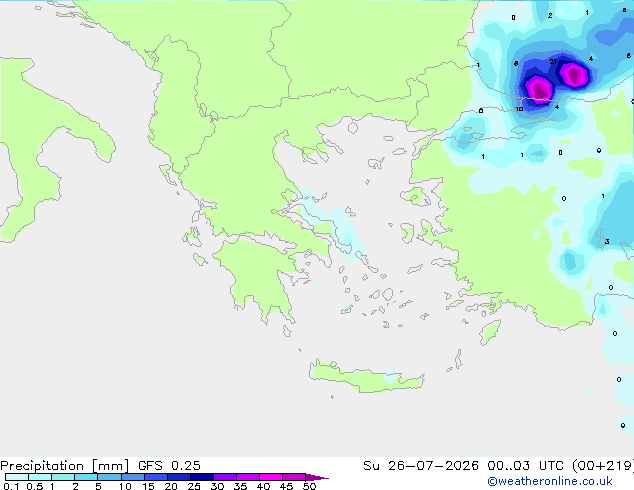Click the 'Su 26-07-2026' date text
The height and width of the screenshot is (490, 634).
pyautogui.click(x=421, y=466)
